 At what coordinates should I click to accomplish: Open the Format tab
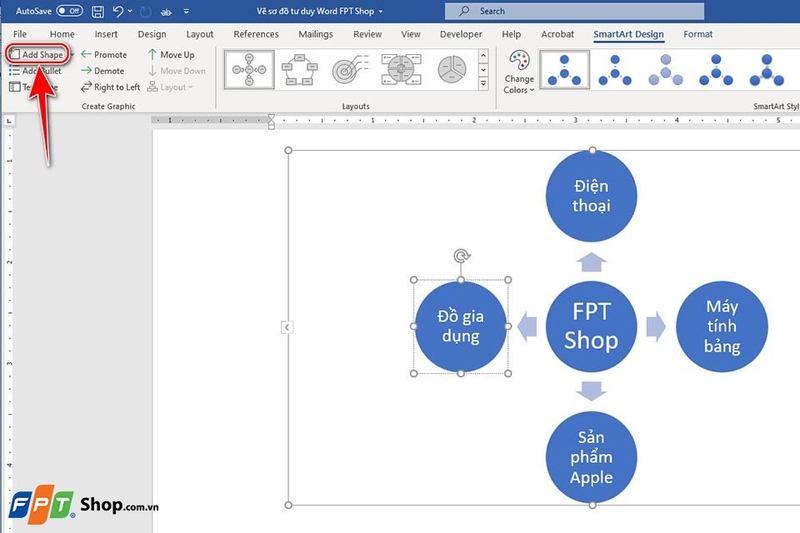(698, 34)
